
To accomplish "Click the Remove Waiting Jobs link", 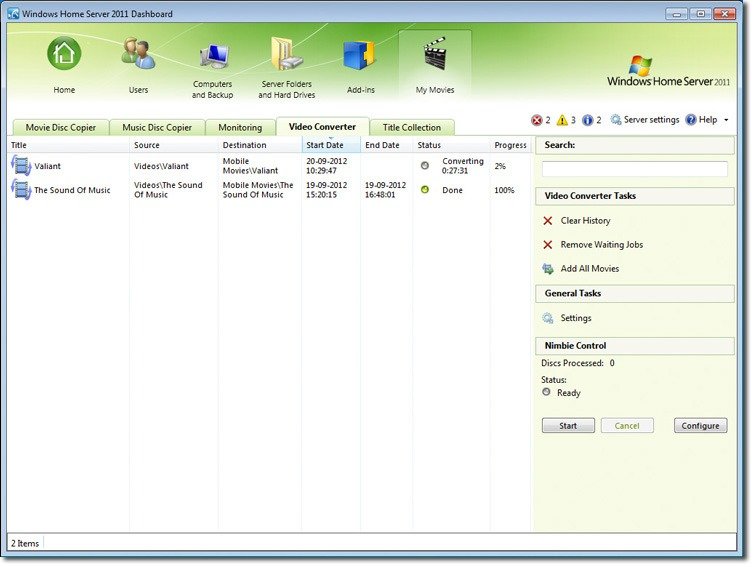I will tap(602, 245).
